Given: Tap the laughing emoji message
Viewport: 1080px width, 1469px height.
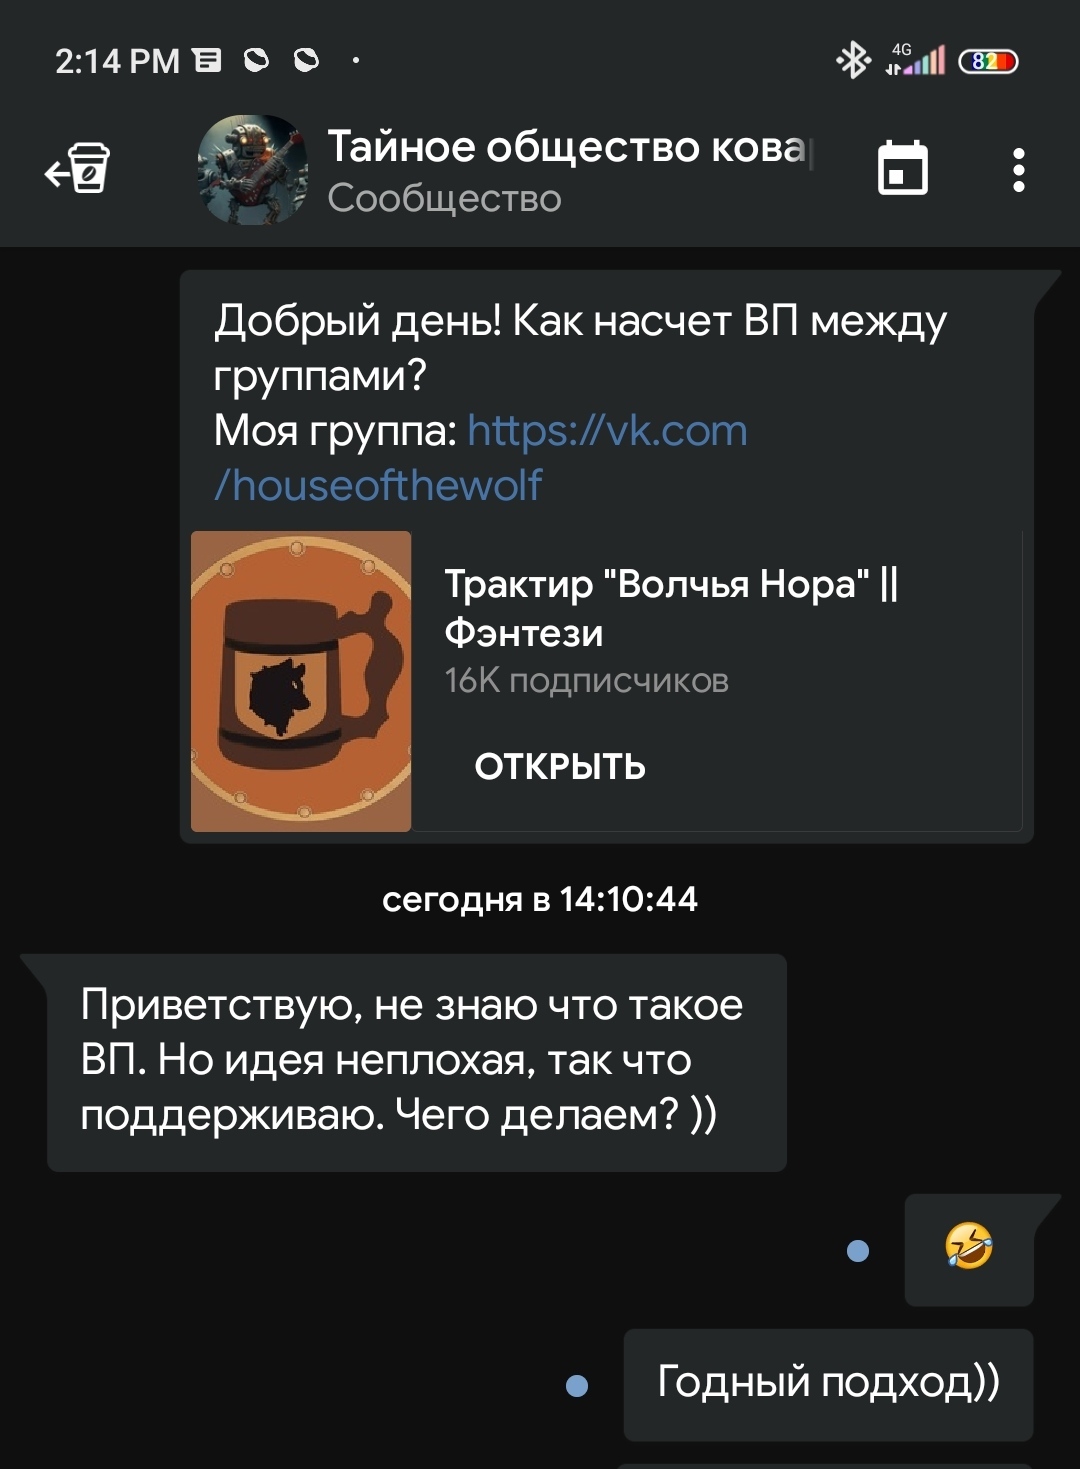Looking at the screenshot, I should [969, 1249].
